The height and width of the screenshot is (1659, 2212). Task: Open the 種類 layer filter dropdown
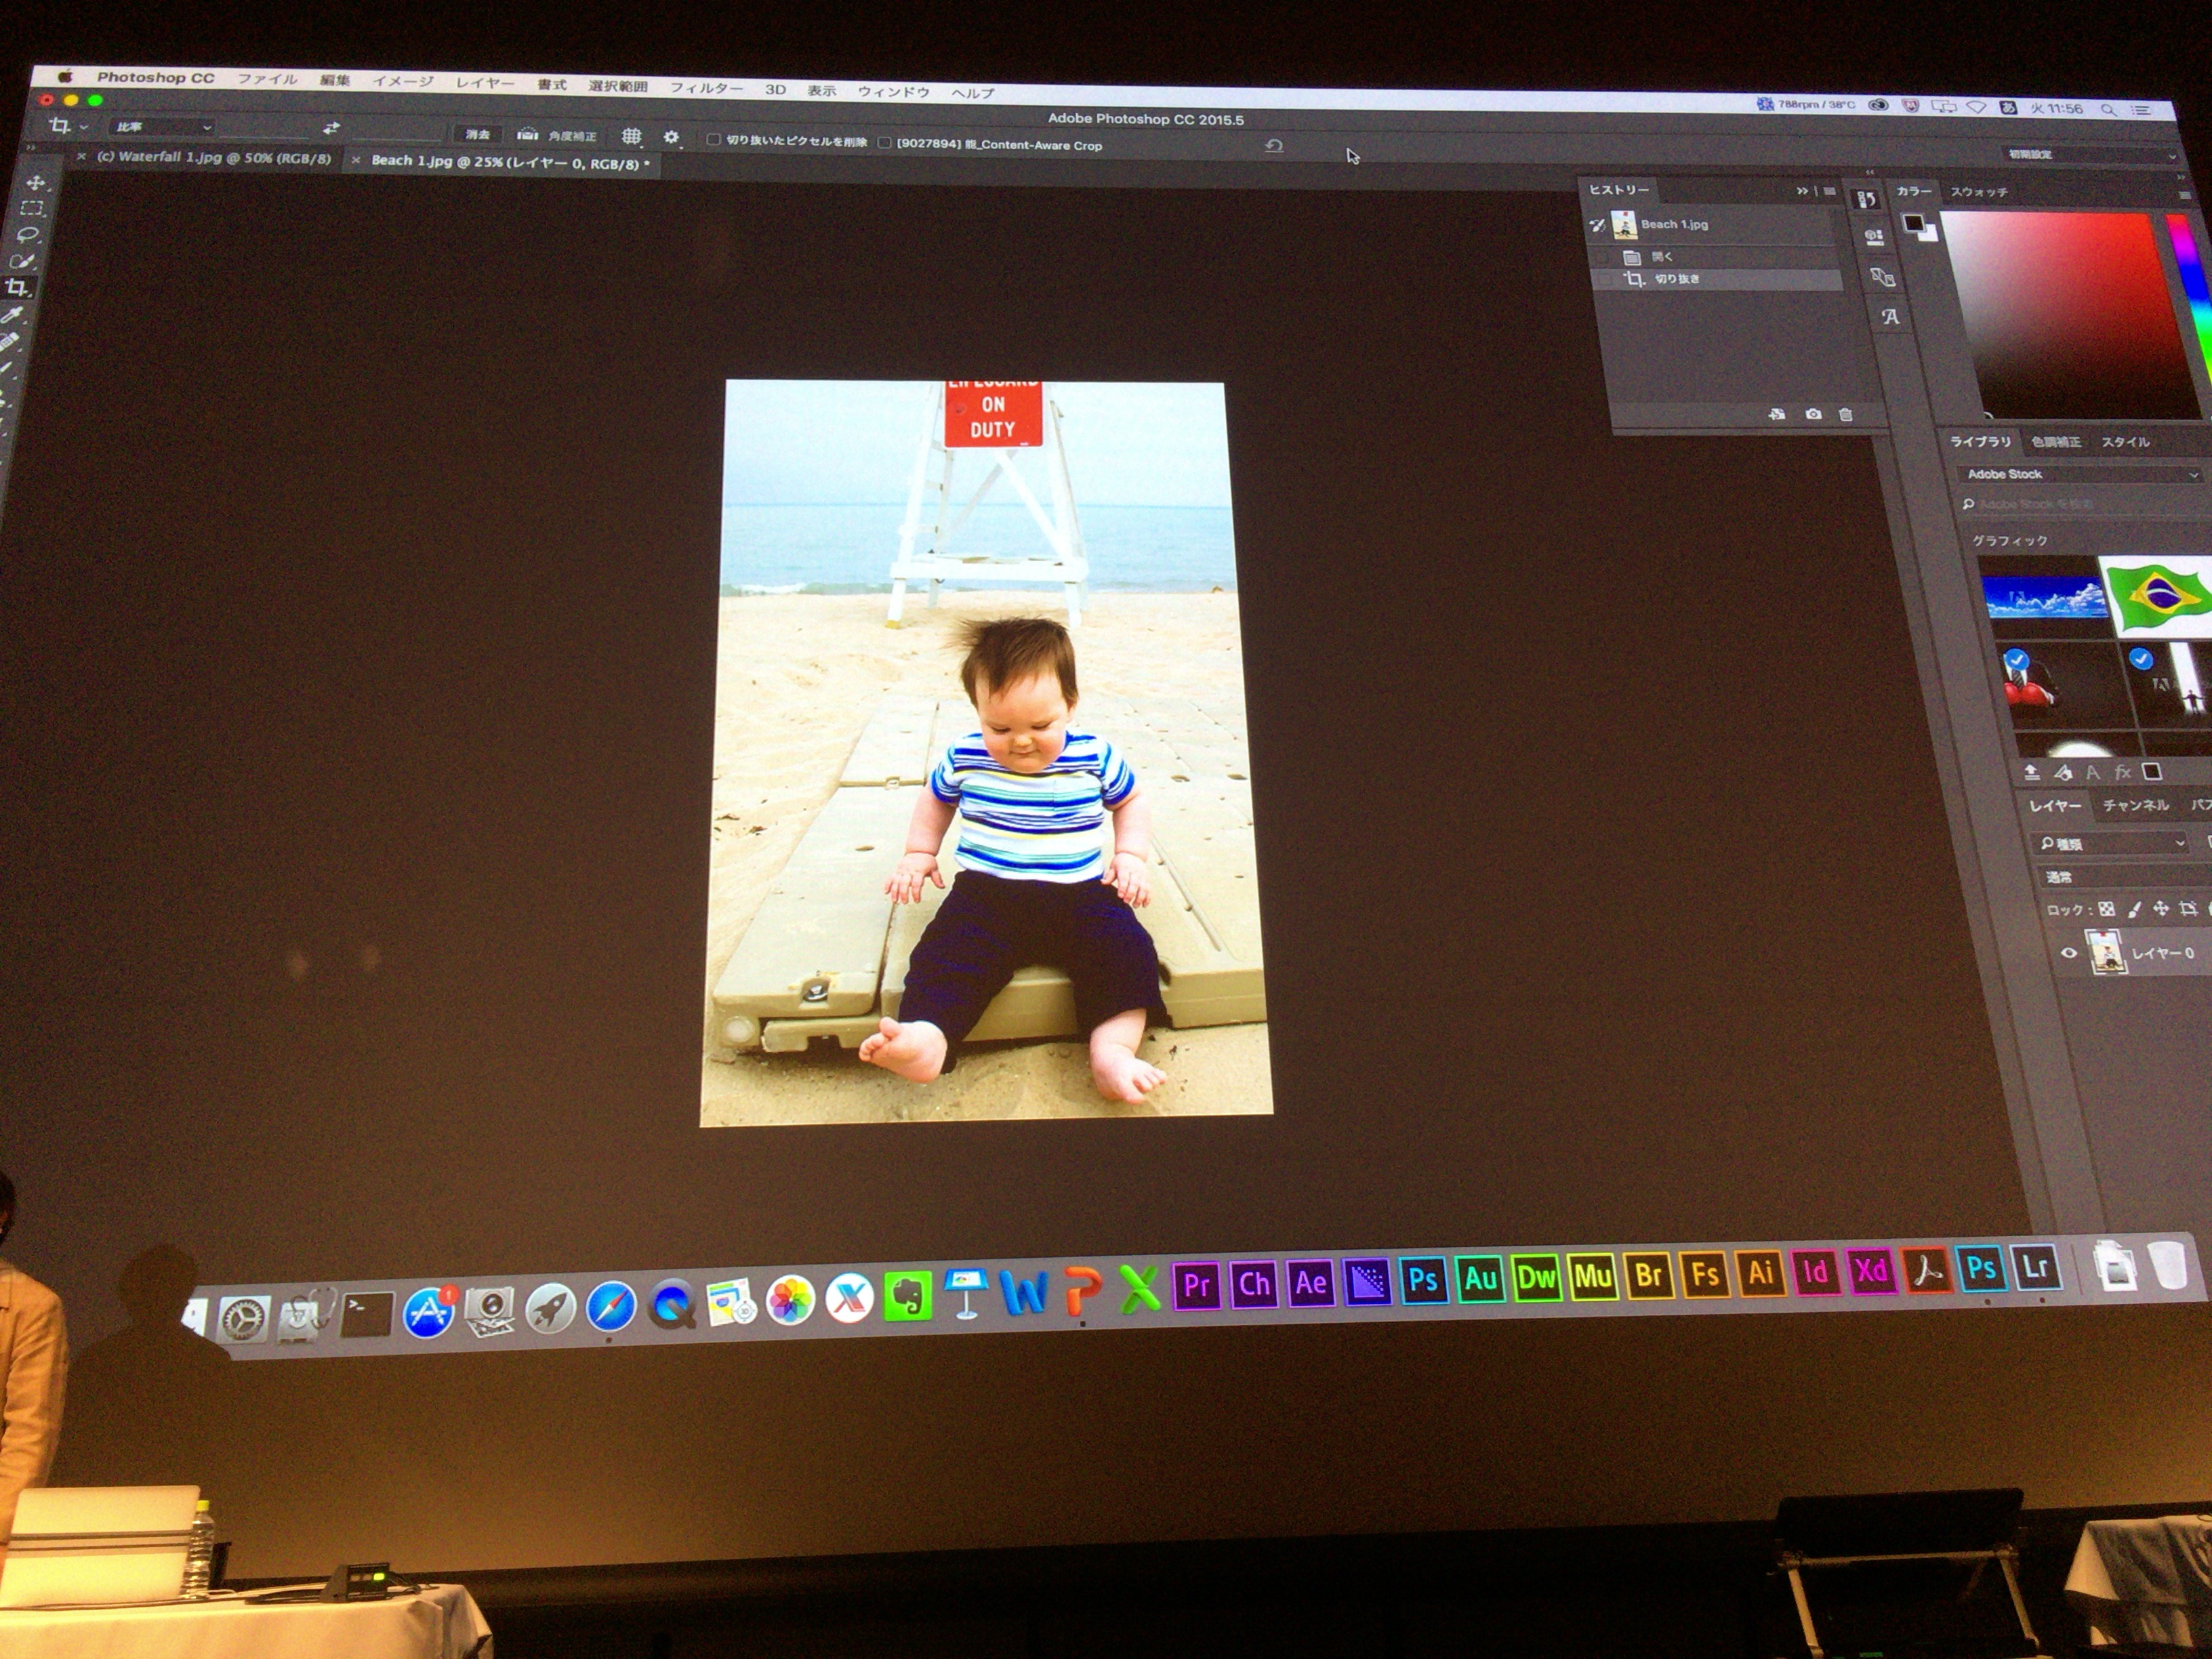(2110, 843)
